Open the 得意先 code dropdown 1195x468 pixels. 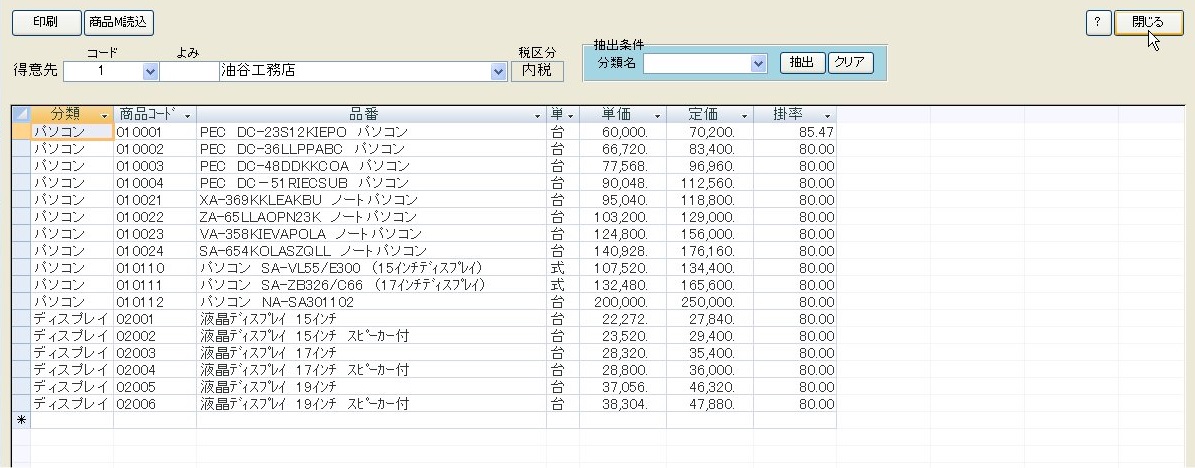click(x=151, y=71)
